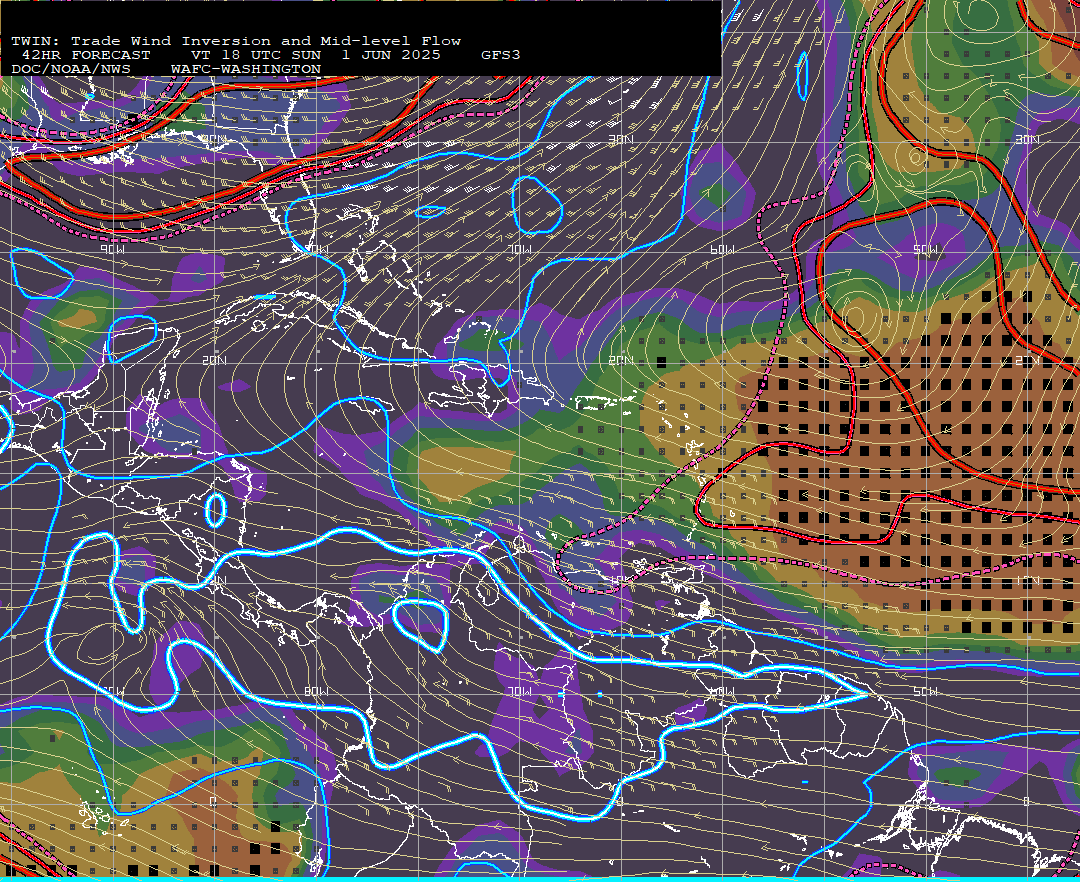Image resolution: width=1080 pixels, height=882 pixels.
Task: Select the '42HR FORECAST' header text
Action: click(85, 55)
